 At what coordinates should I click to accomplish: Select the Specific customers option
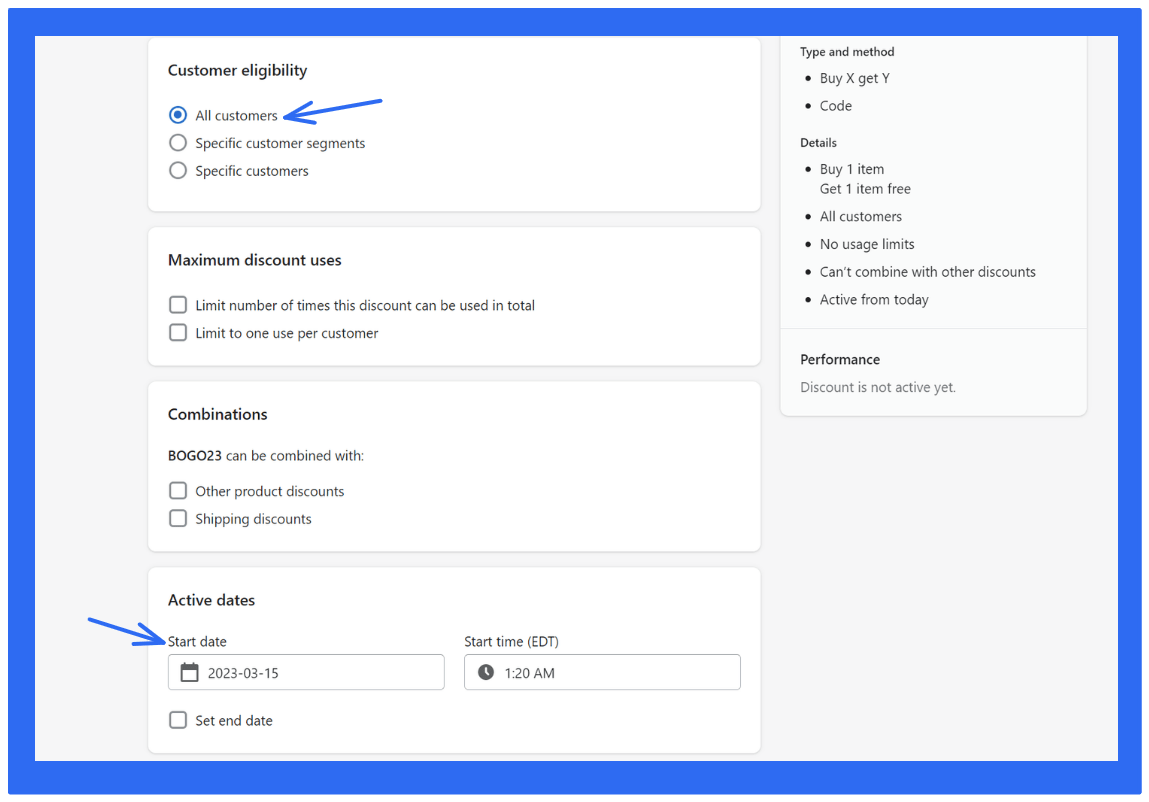[x=178, y=170]
